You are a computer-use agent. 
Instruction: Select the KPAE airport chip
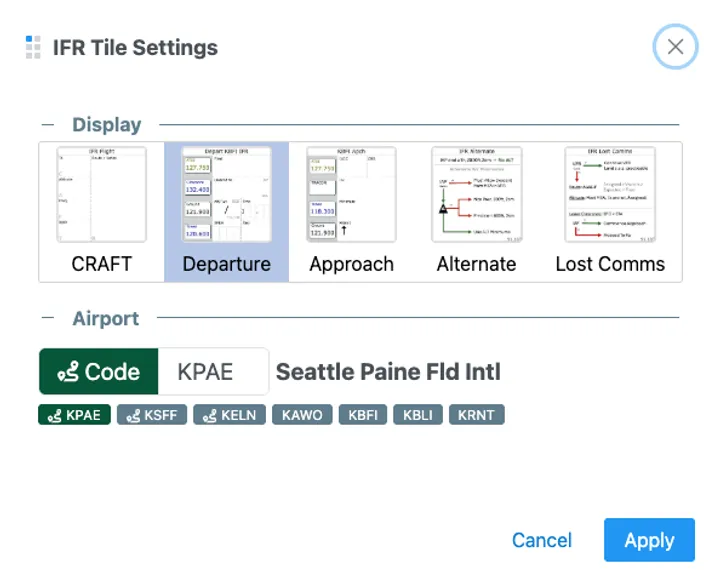75,414
